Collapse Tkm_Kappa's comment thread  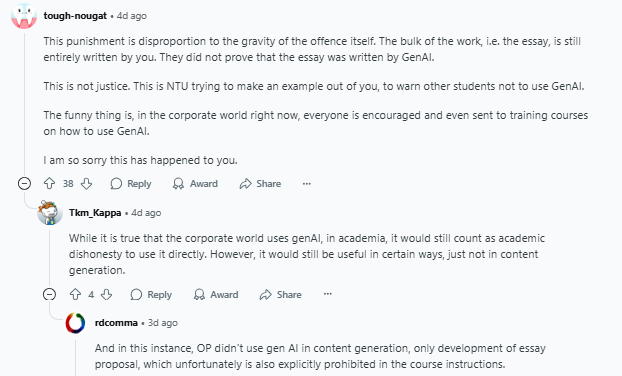tap(50, 294)
